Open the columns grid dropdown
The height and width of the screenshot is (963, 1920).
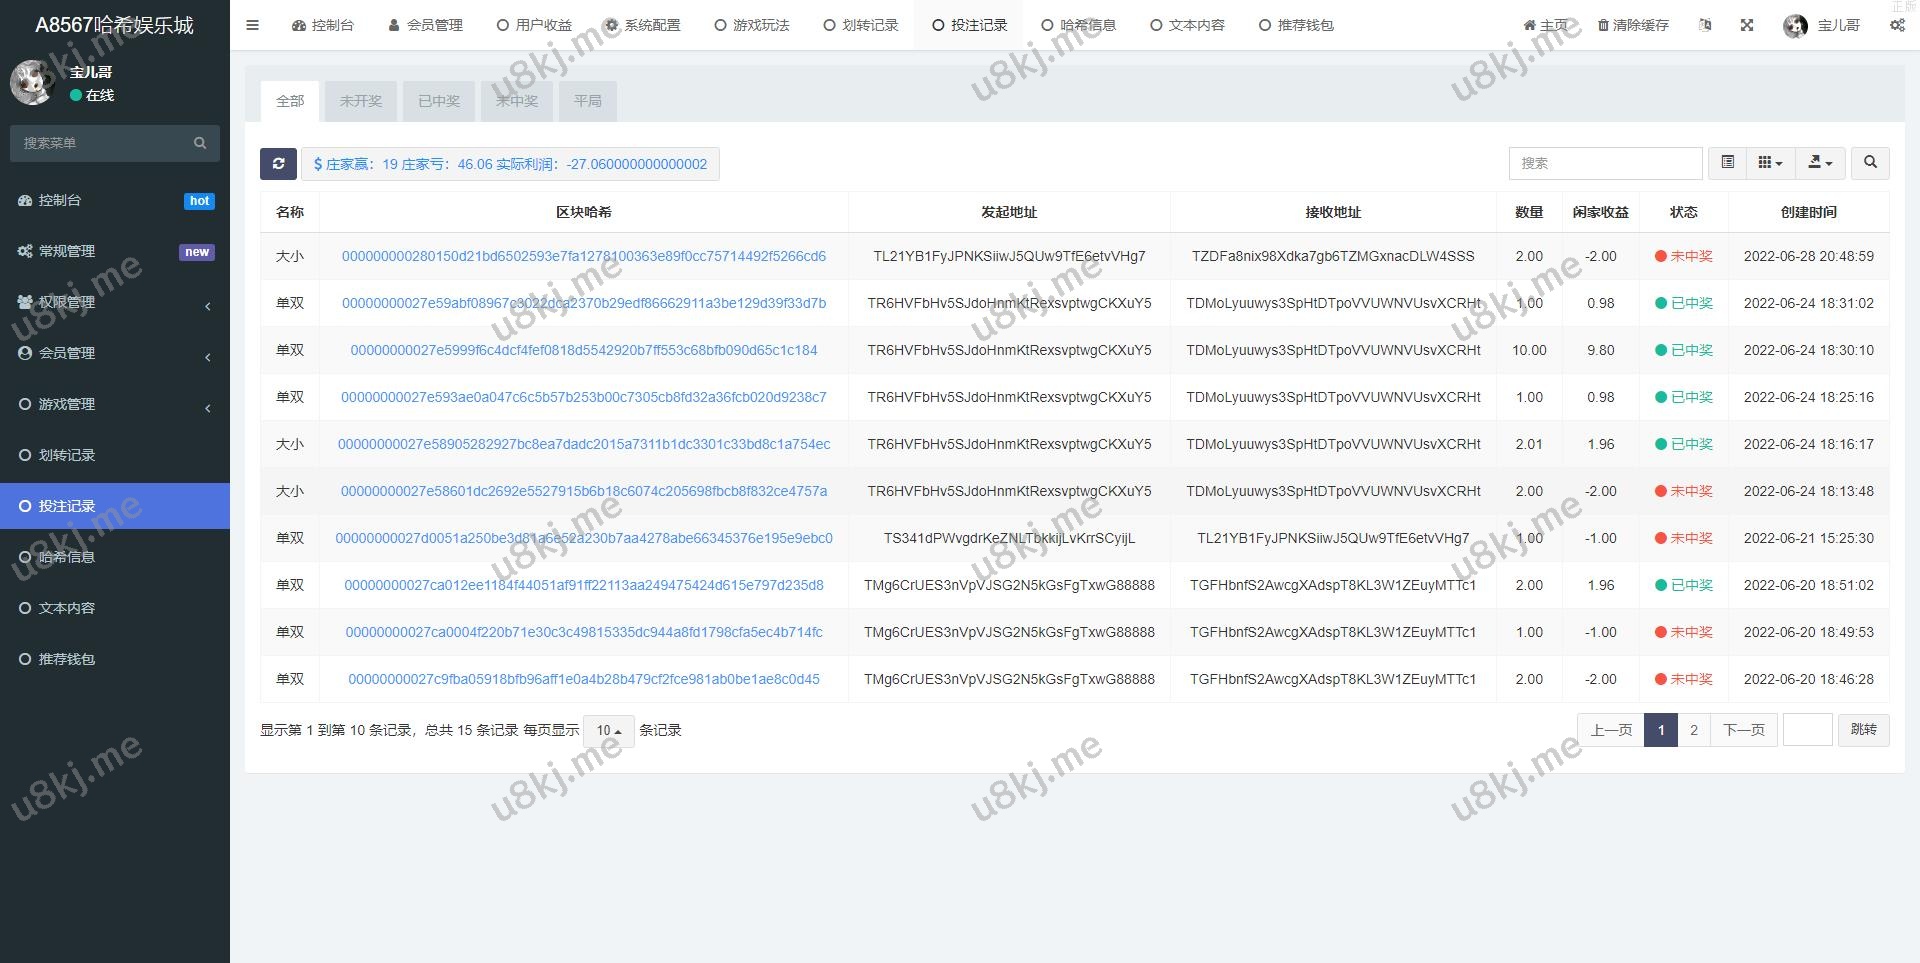click(x=1770, y=162)
